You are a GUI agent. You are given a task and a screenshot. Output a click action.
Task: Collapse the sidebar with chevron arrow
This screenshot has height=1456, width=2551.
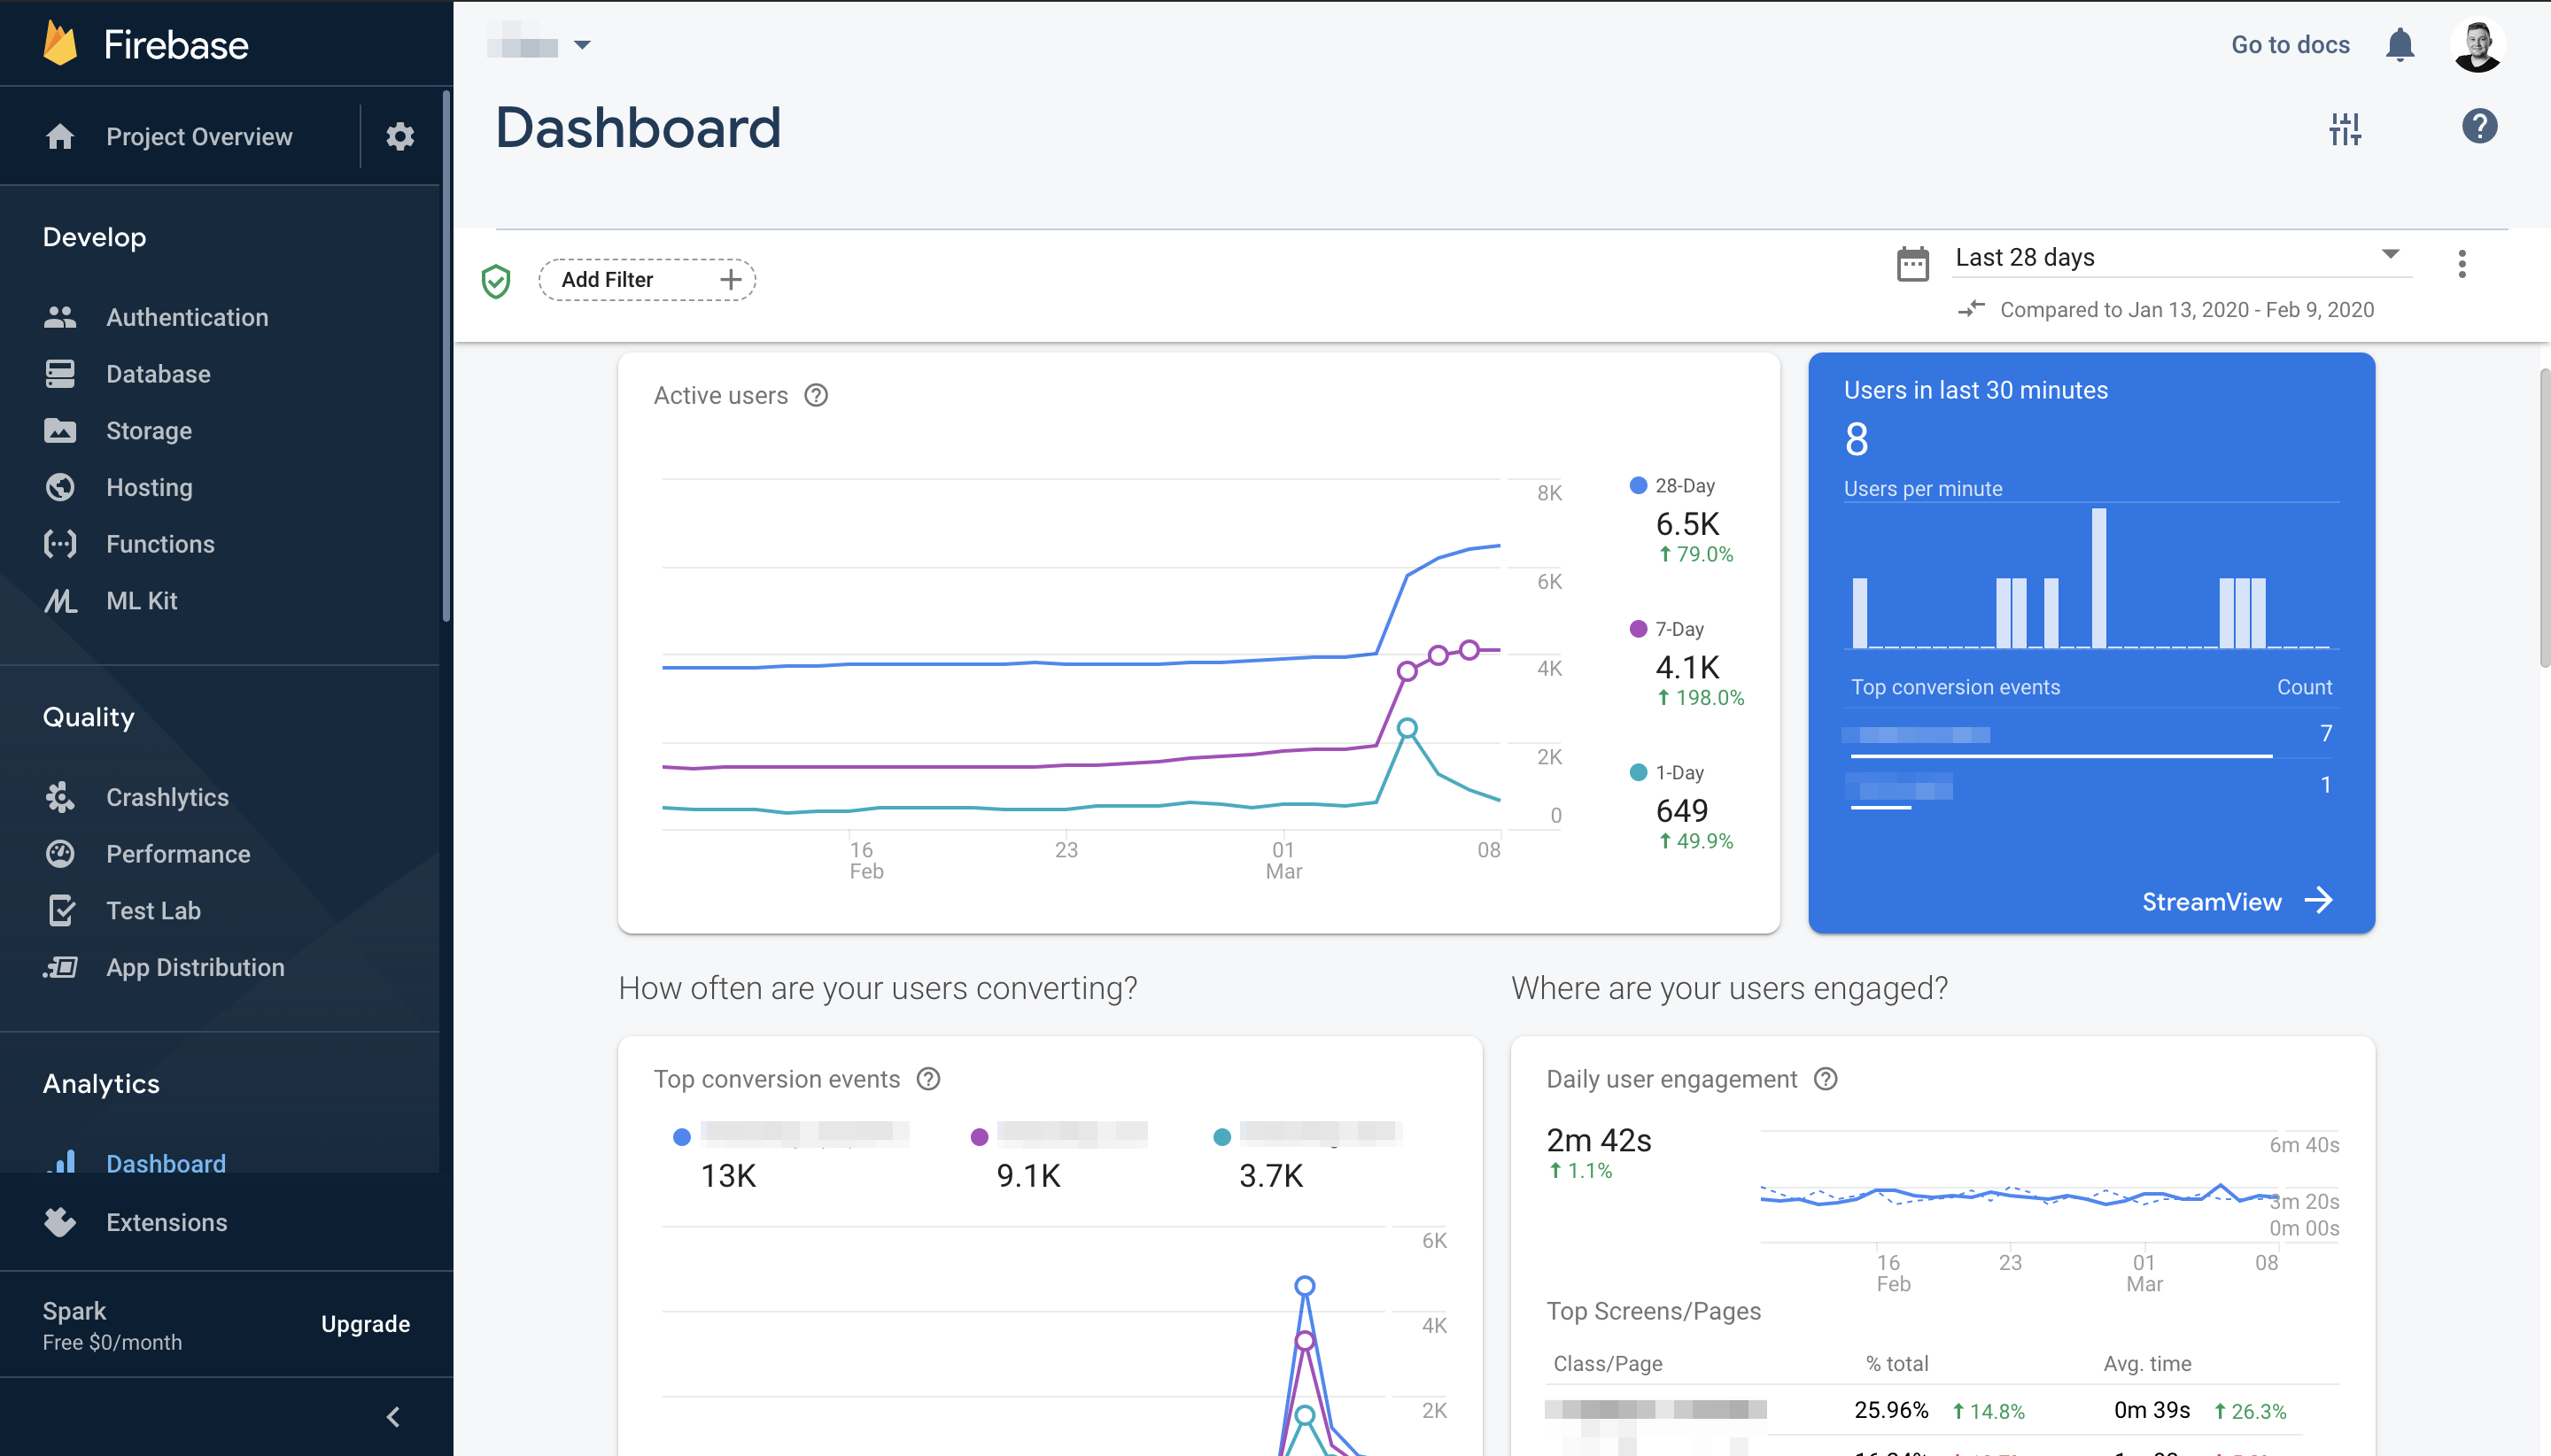click(x=393, y=1417)
